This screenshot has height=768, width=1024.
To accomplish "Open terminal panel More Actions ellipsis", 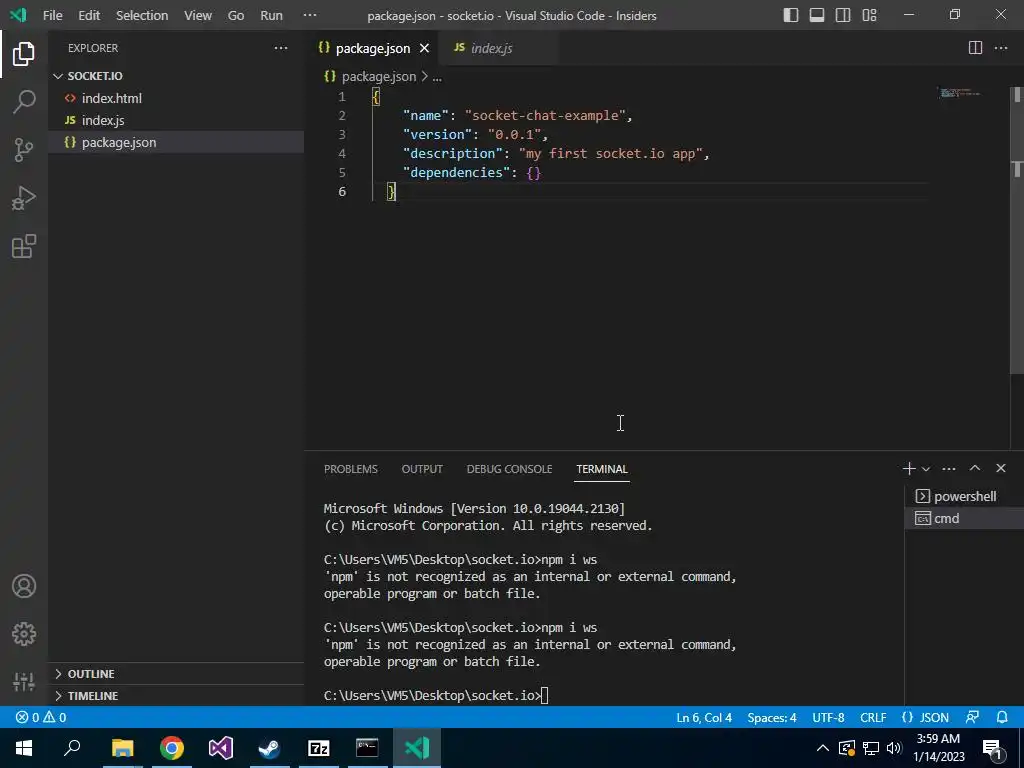I will pyautogui.click(x=949, y=468).
